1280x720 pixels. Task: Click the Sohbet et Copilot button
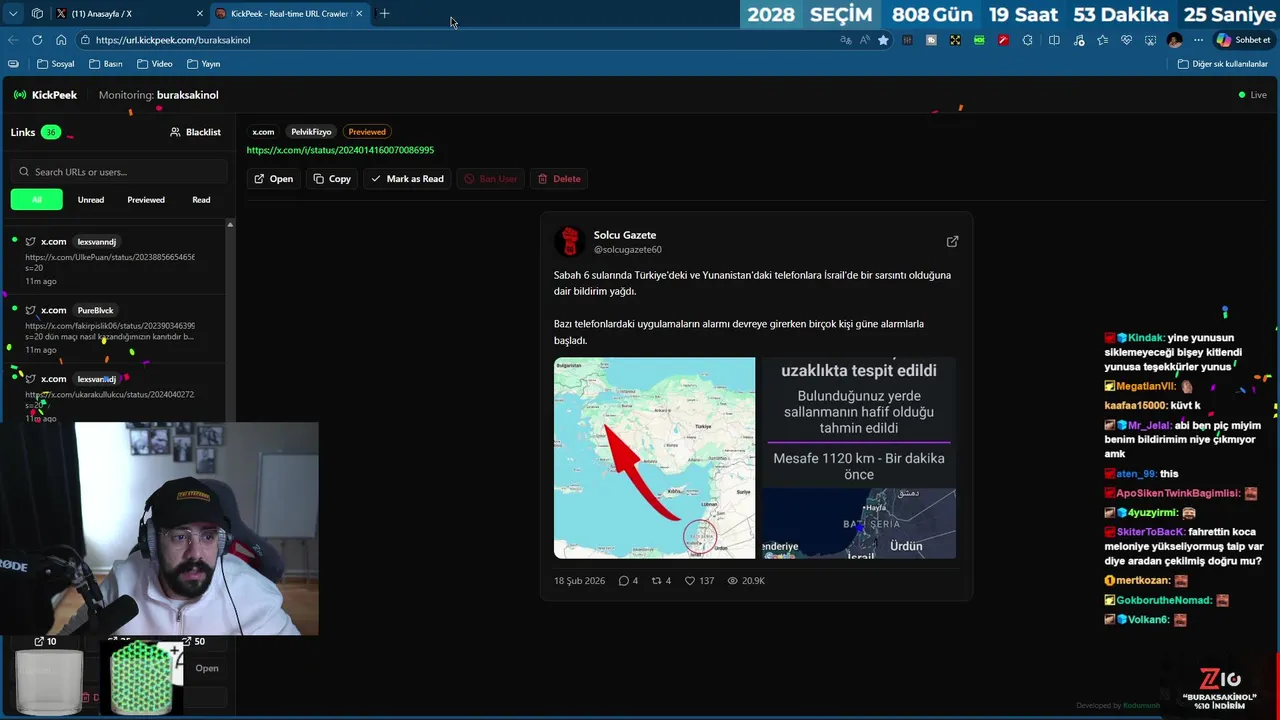pyautogui.click(x=1243, y=40)
